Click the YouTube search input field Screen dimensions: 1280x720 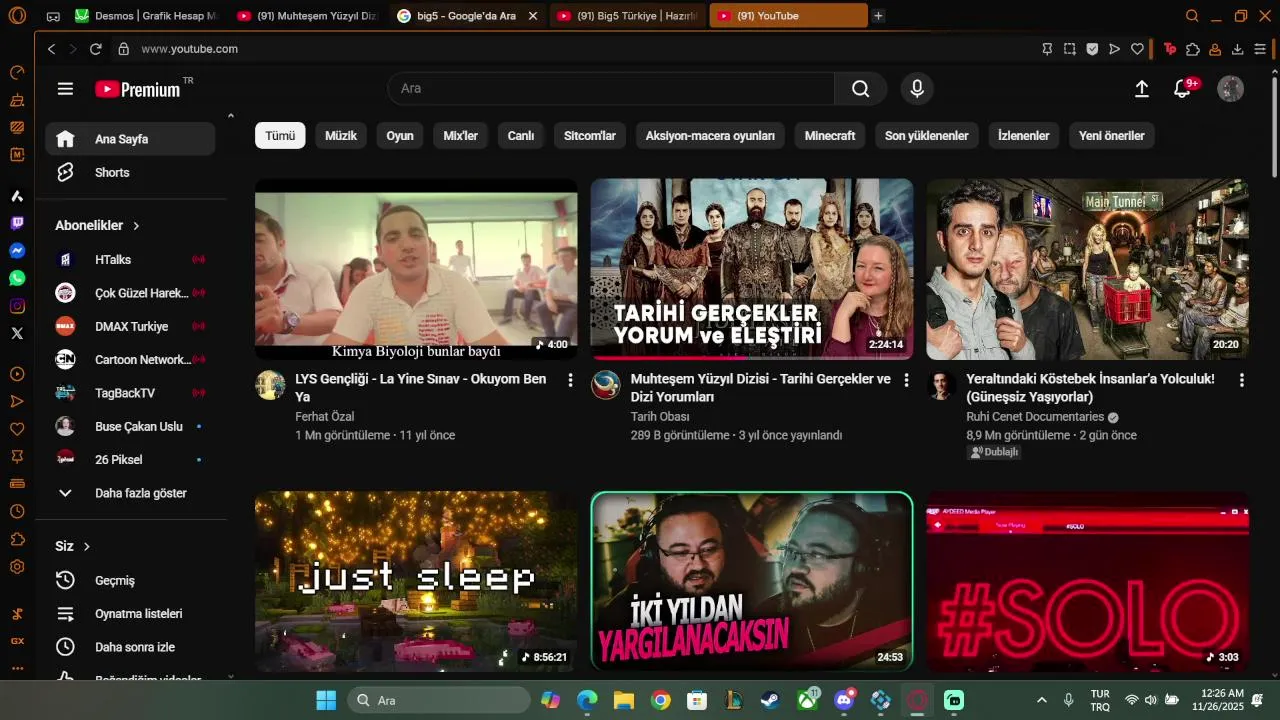[611, 89]
